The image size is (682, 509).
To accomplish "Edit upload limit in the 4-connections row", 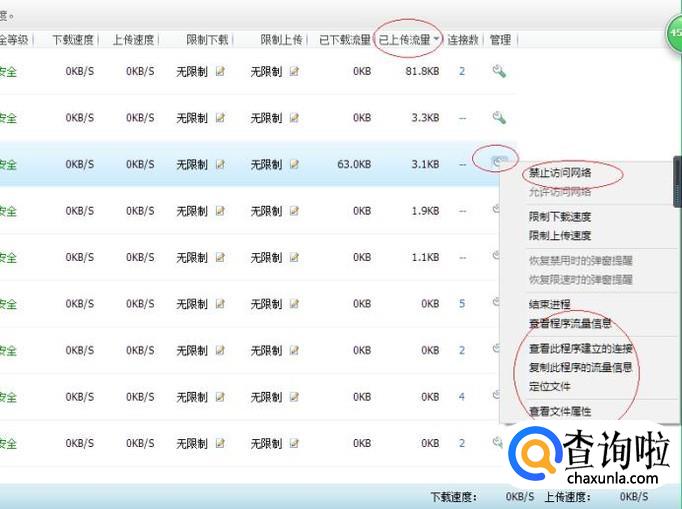I will coord(294,397).
